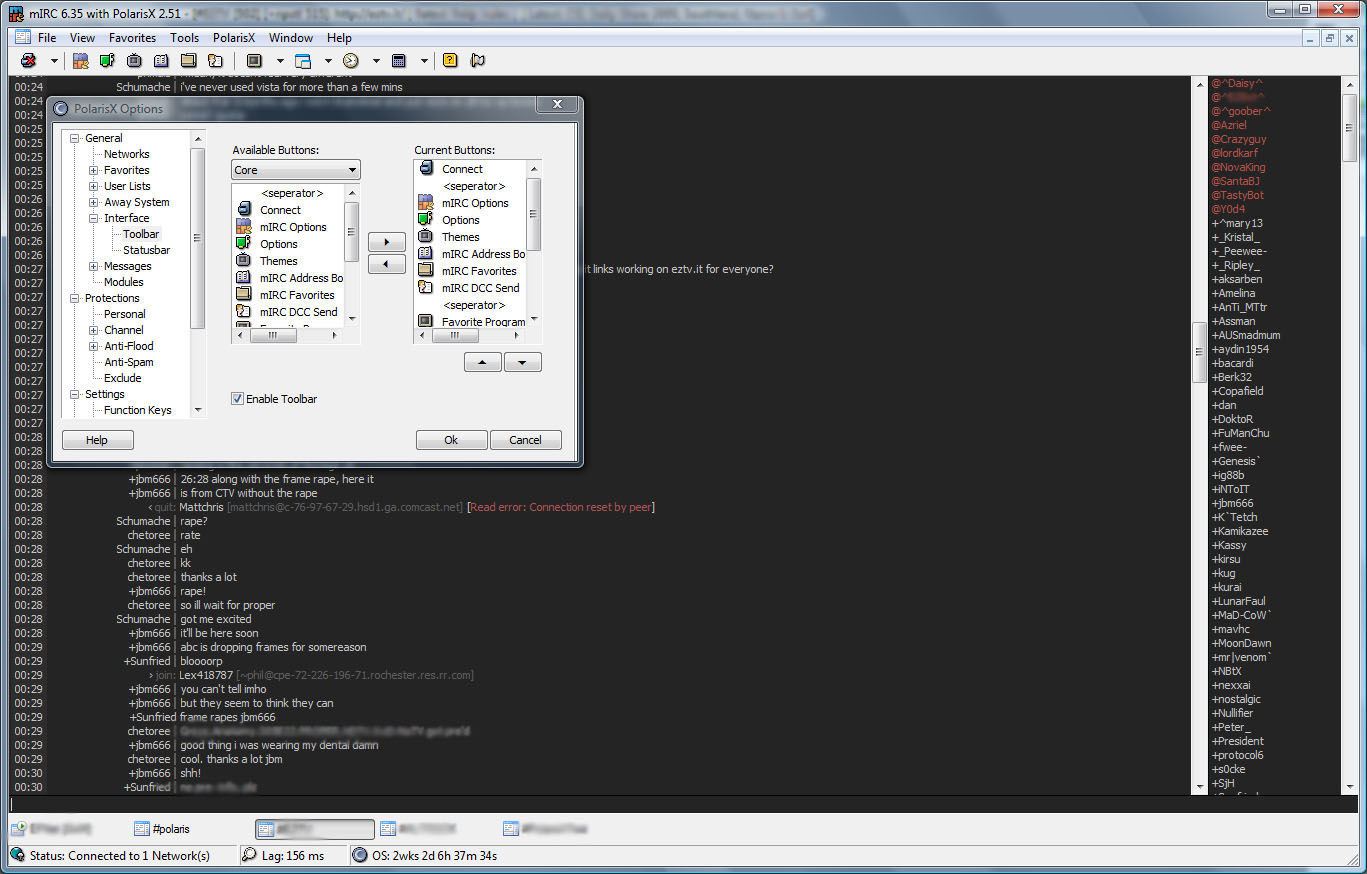The image size is (1367, 874).
Task: Click the clock icon in the toolbar
Action: [x=351, y=61]
